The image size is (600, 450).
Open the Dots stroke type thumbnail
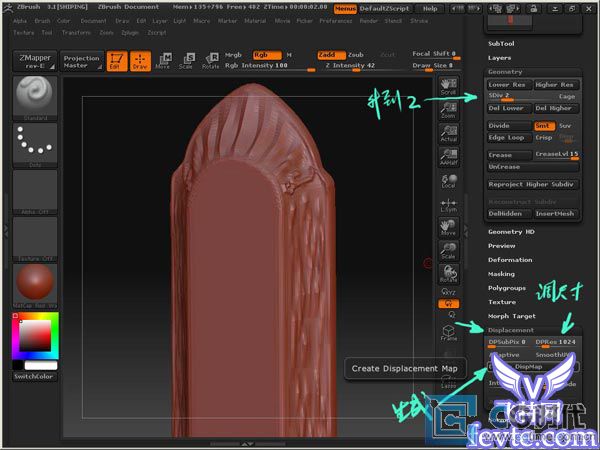click(35, 145)
